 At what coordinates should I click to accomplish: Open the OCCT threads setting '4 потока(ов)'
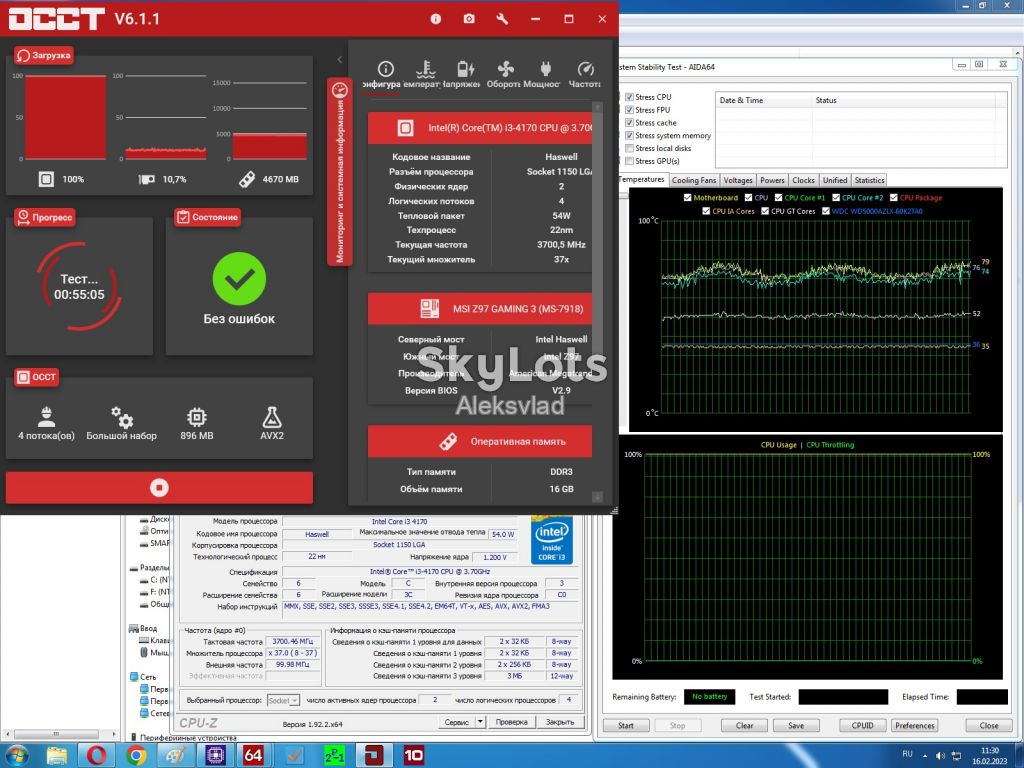tap(46, 423)
